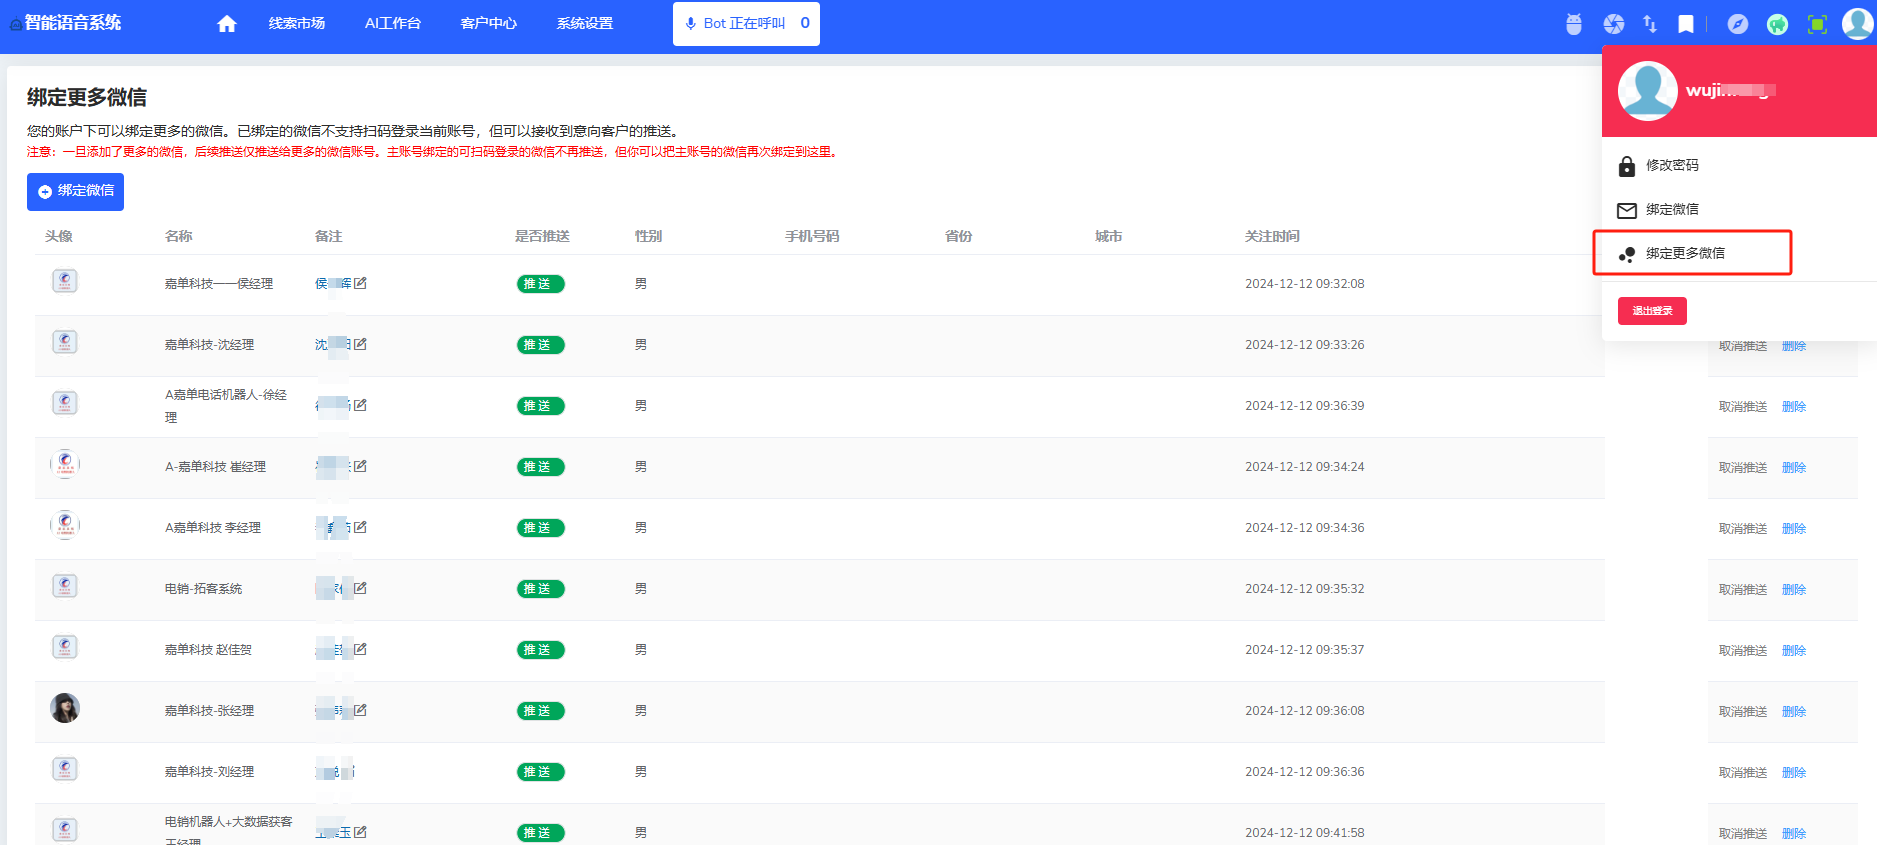The height and width of the screenshot is (845, 1877).
Task: Click the Bot 正在呼叫 status box
Action: [x=746, y=24]
